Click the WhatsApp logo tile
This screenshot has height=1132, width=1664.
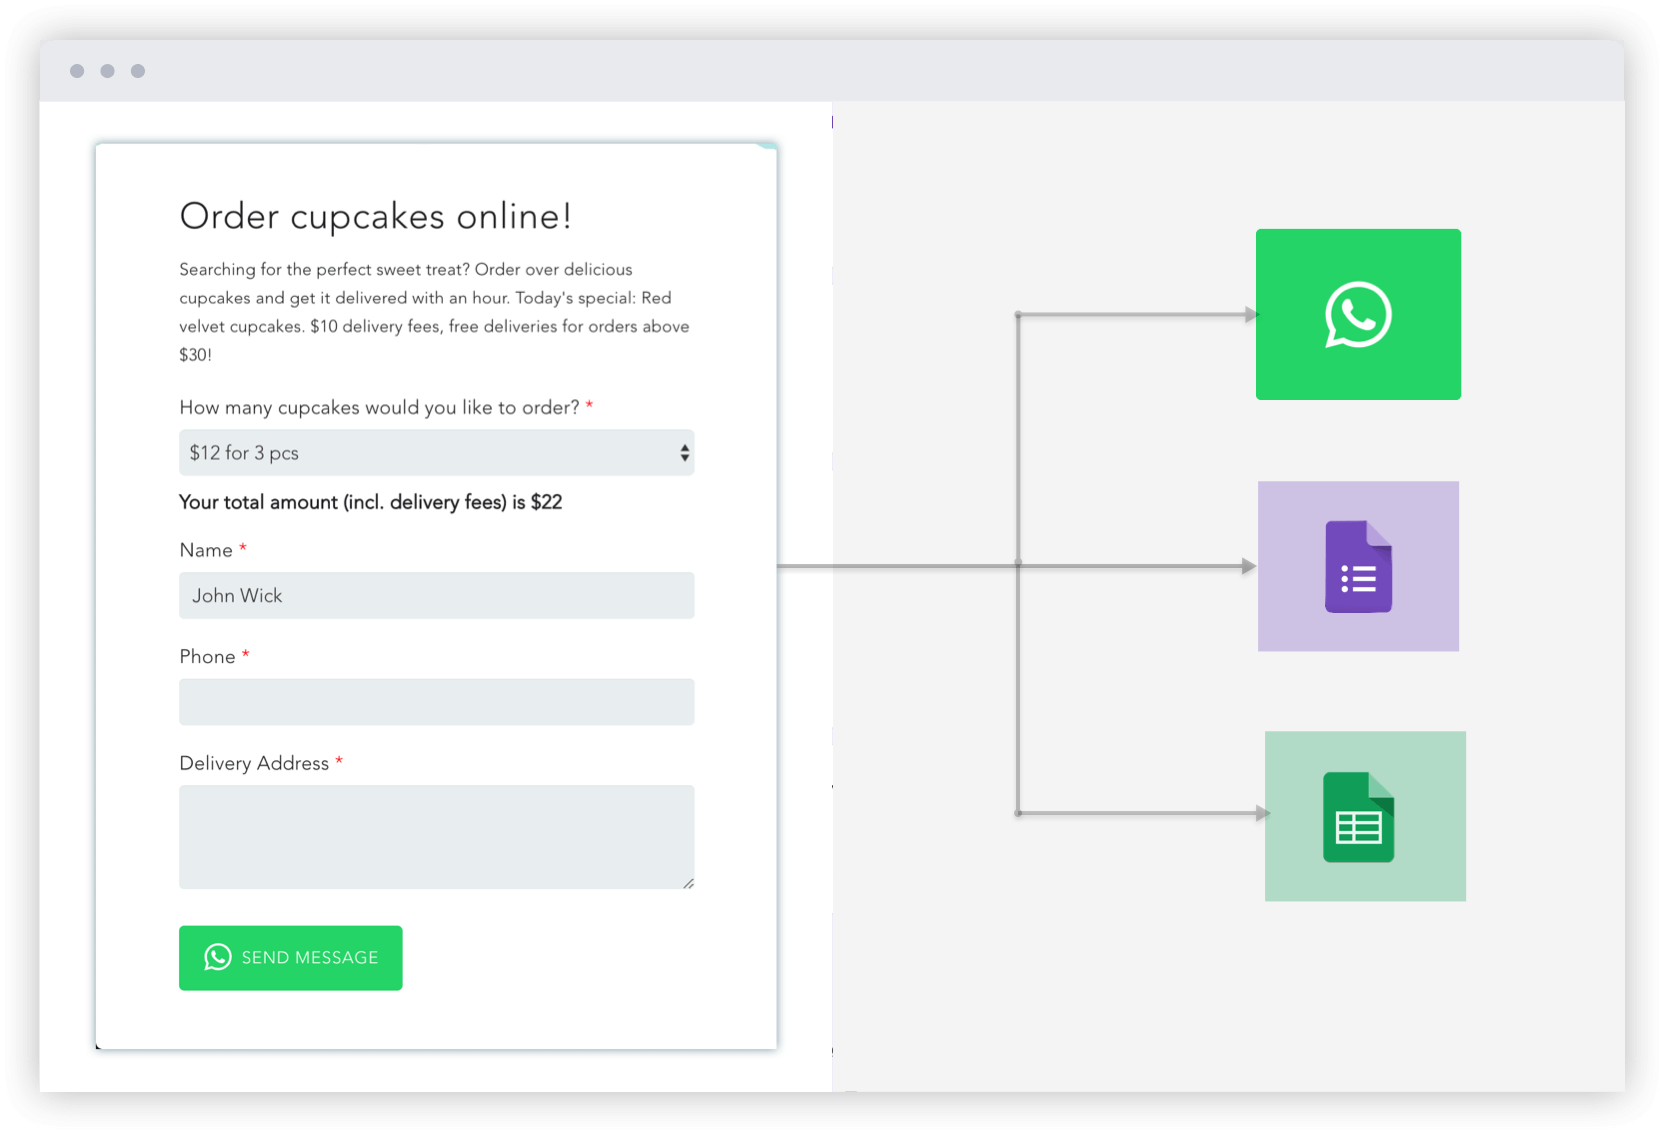pyautogui.click(x=1358, y=314)
